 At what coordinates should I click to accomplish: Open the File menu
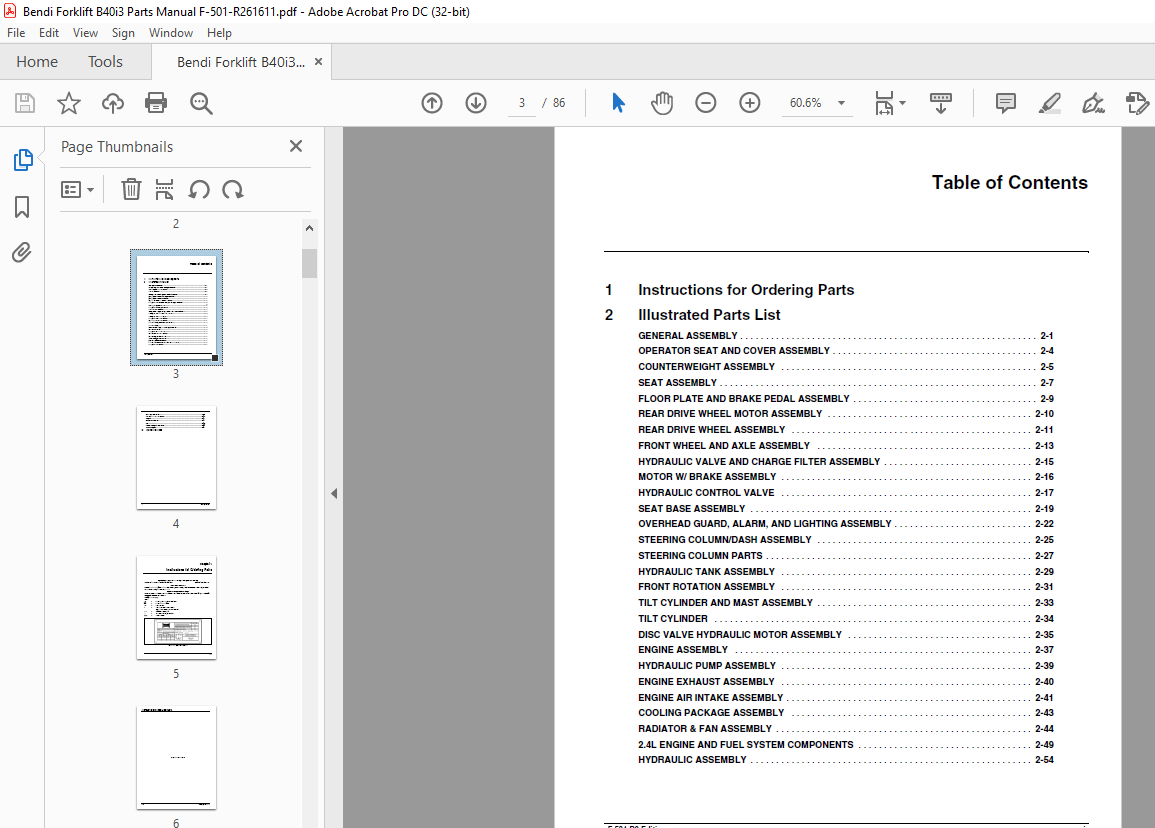point(16,32)
